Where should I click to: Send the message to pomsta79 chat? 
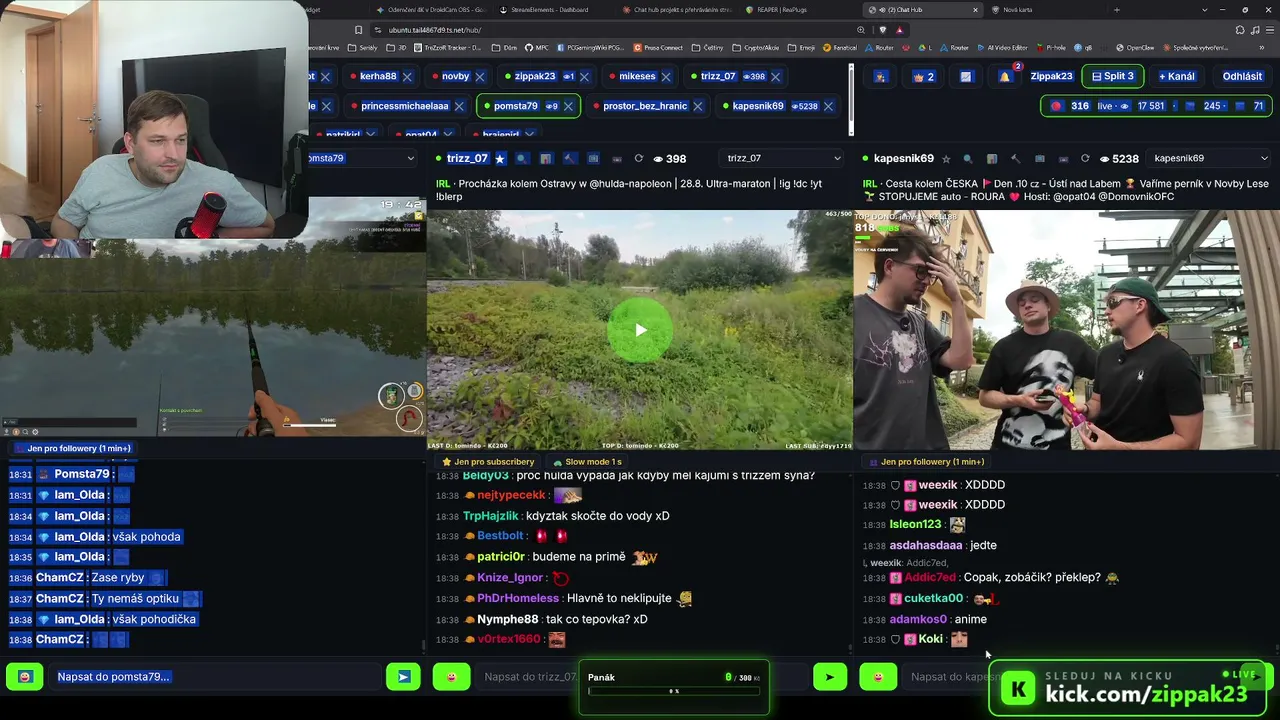(403, 677)
